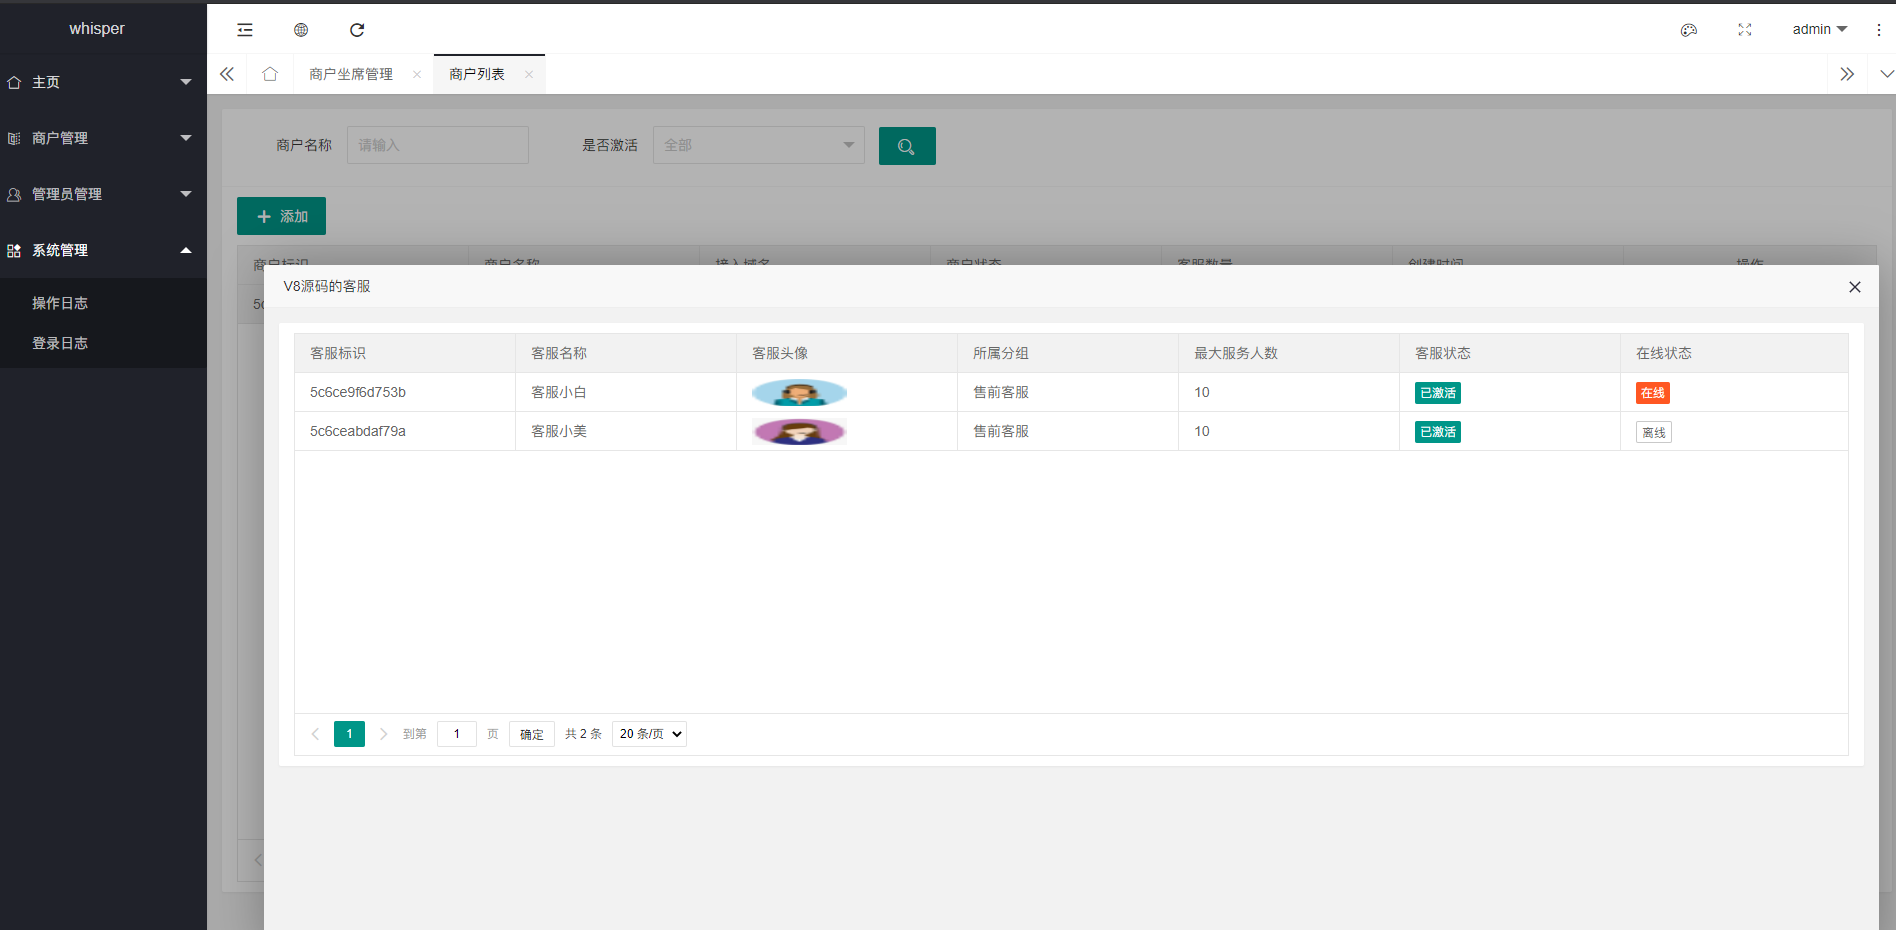The image size is (1896, 930).
Task: Collapse the sidebar using the menu icon
Action: tap(244, 30)
